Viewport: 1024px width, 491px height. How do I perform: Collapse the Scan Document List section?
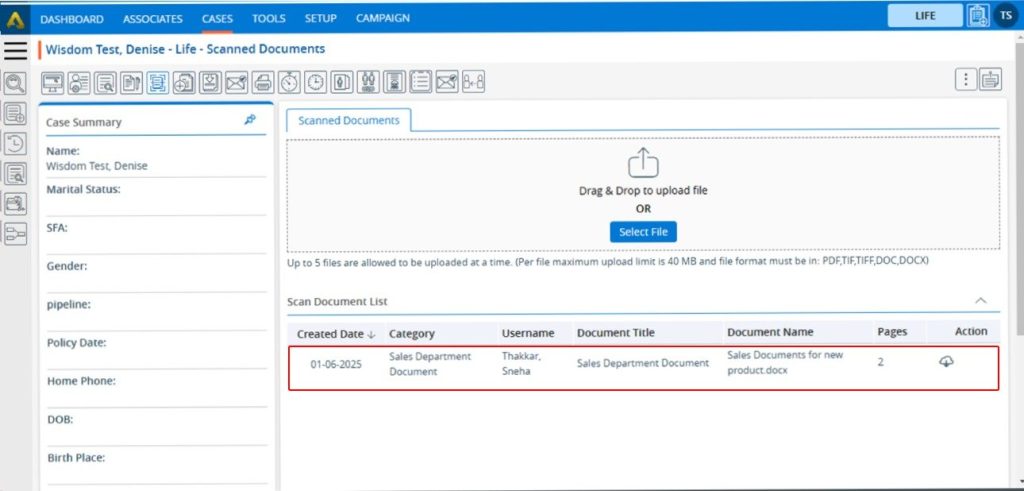coord(981,300)
